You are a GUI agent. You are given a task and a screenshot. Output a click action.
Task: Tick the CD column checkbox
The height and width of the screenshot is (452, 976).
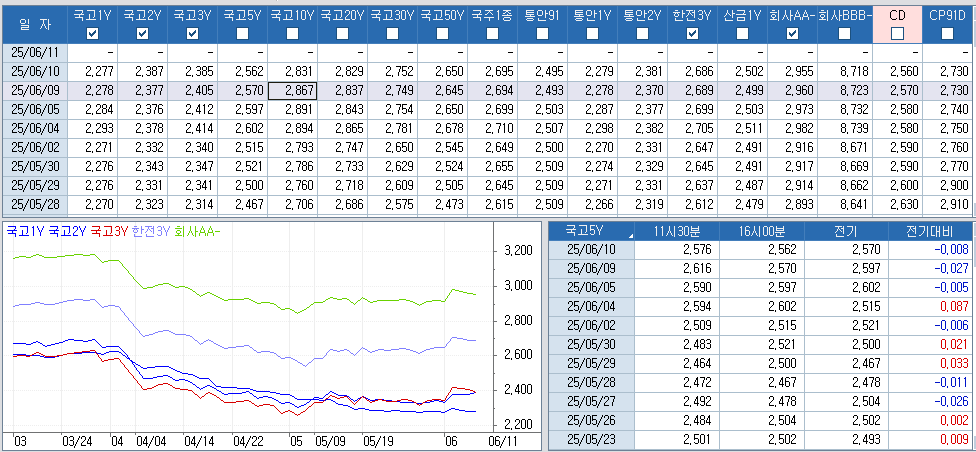coord(897,34)
